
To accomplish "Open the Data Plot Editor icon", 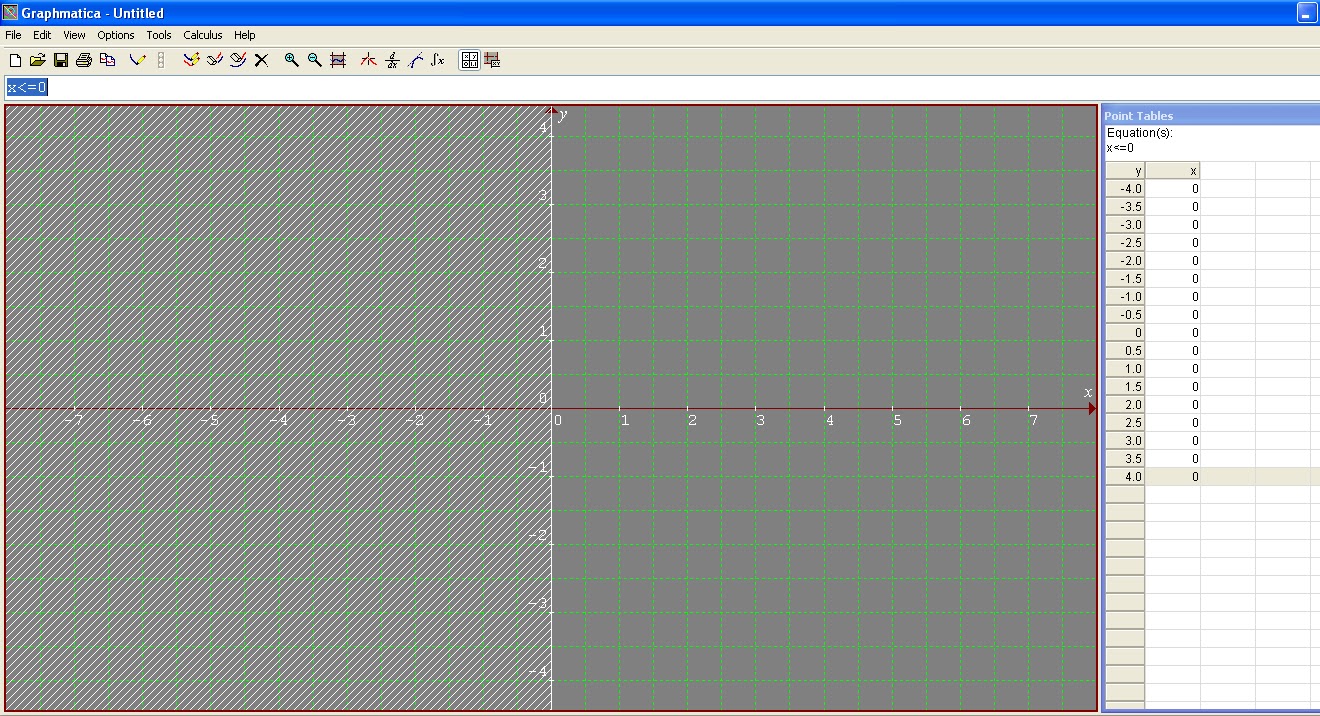I will (492, 60).
